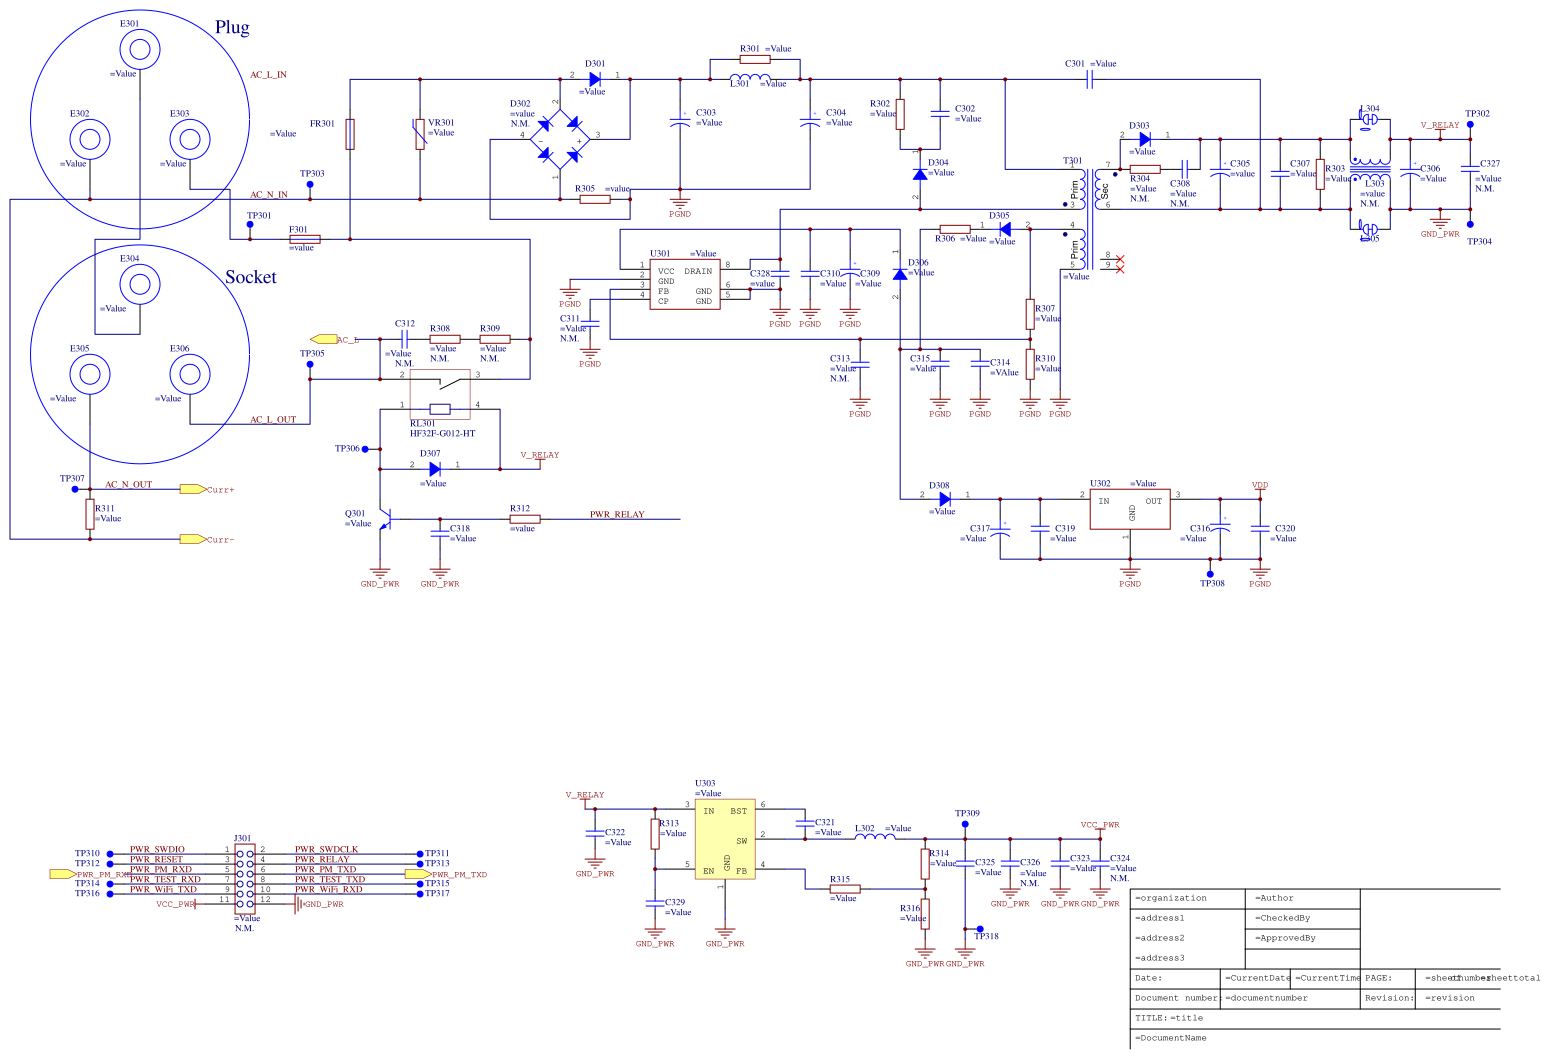The width and height of the screenshot is (1551, 1059).
Task: Select the R312 resistor on PWR_RELAY line
Action: [525, 519]
